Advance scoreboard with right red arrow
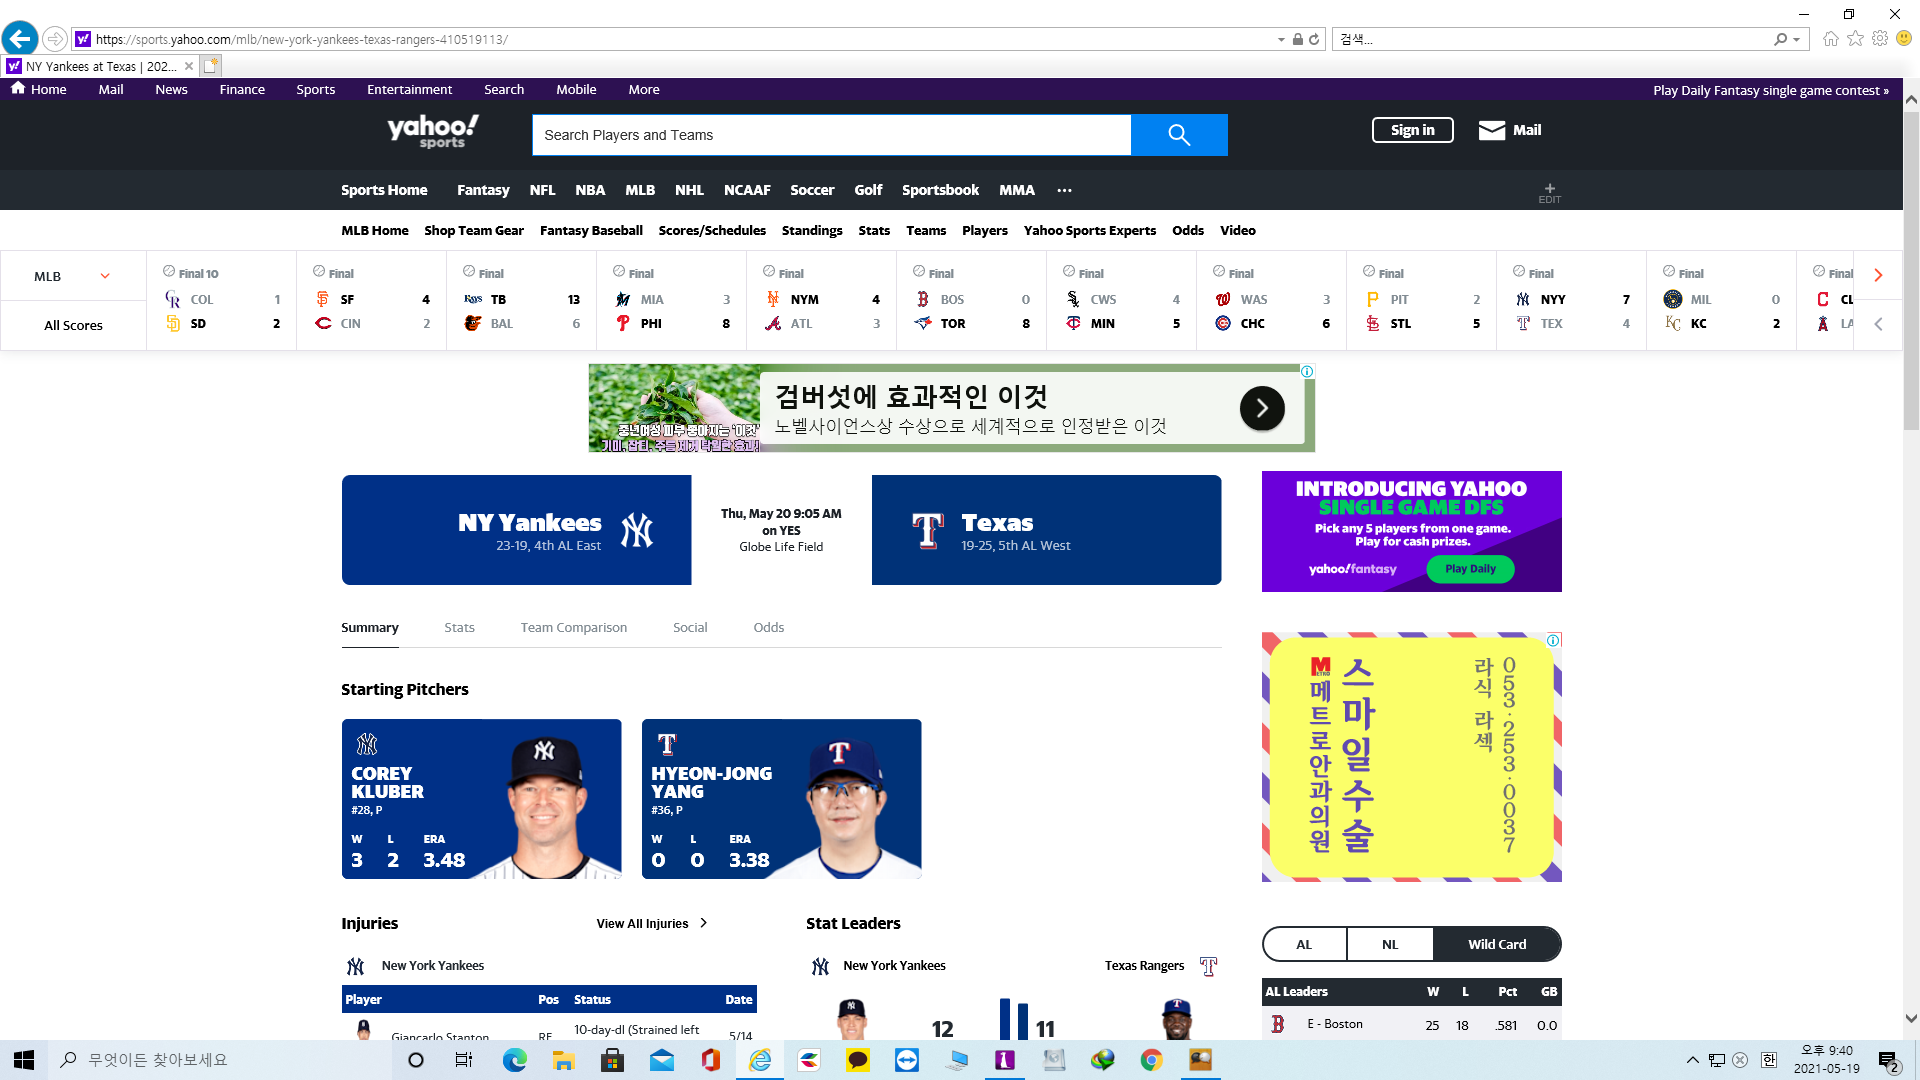The image size is (1920, 1080). click(1878, 275)
